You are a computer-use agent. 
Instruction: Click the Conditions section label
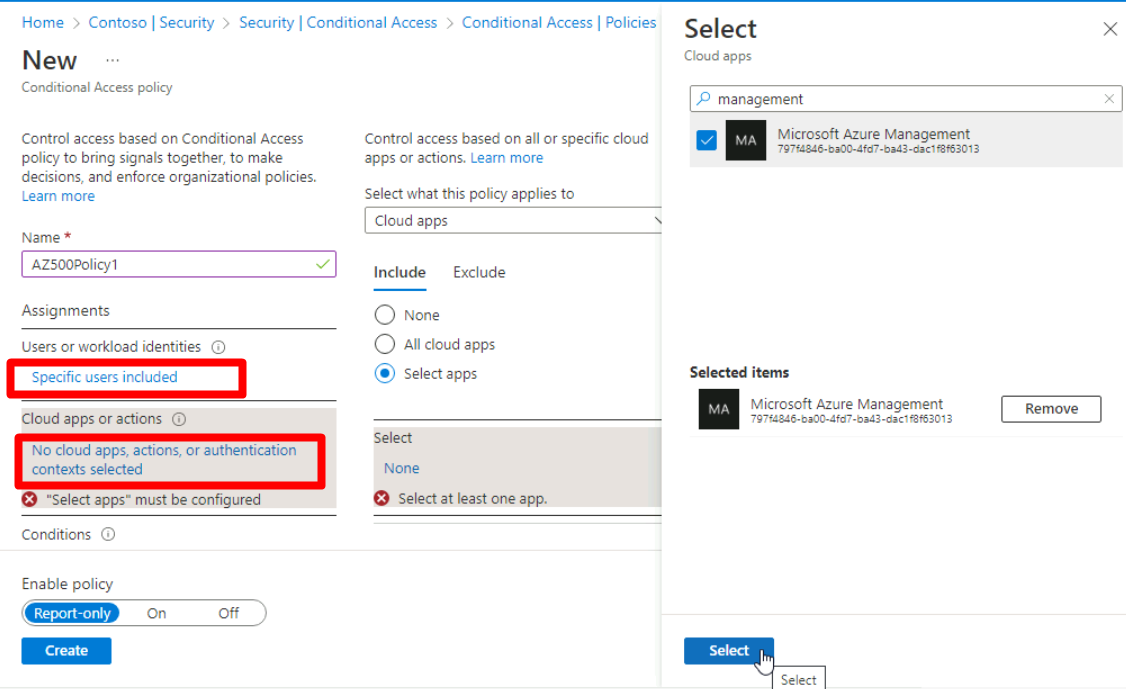tap(56, 535)
